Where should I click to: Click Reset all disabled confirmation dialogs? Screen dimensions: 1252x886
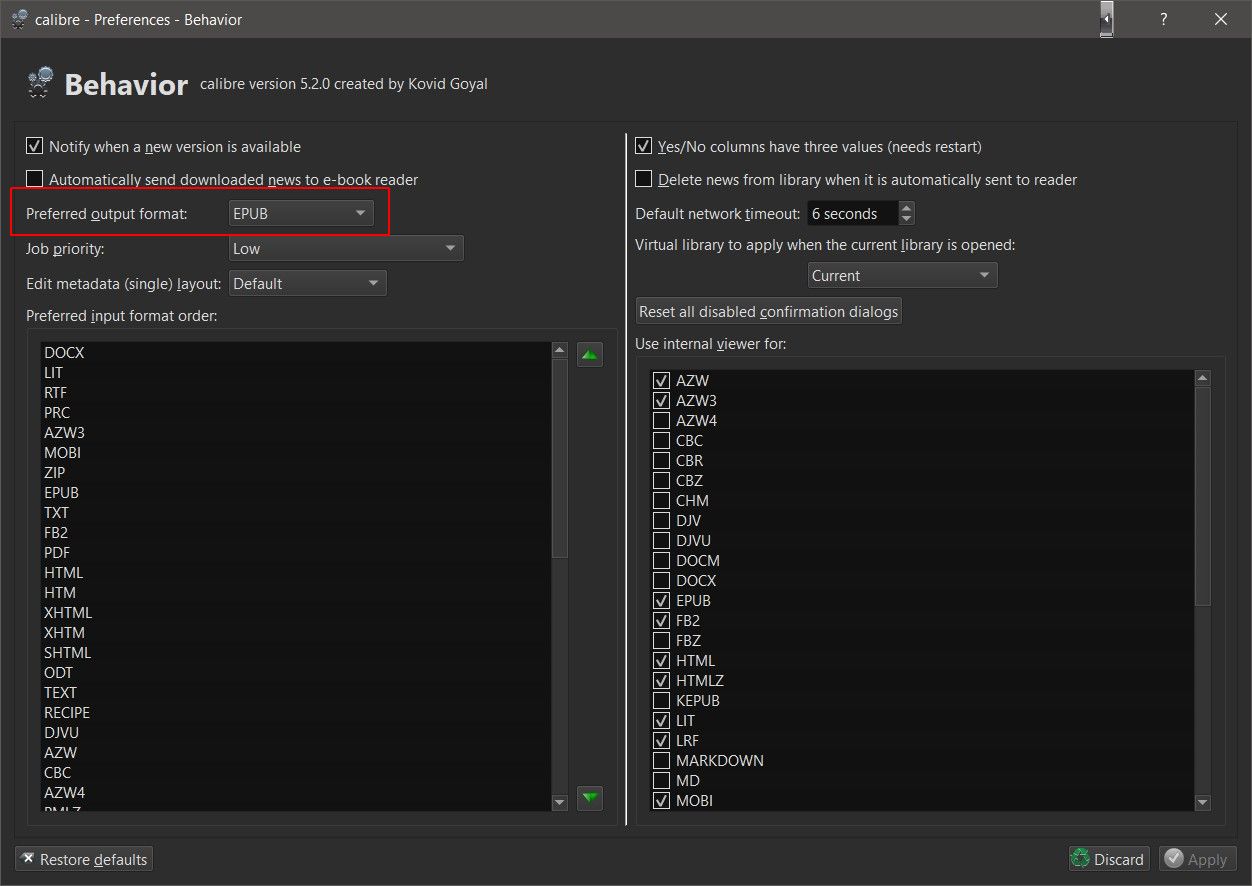[769, 311]
